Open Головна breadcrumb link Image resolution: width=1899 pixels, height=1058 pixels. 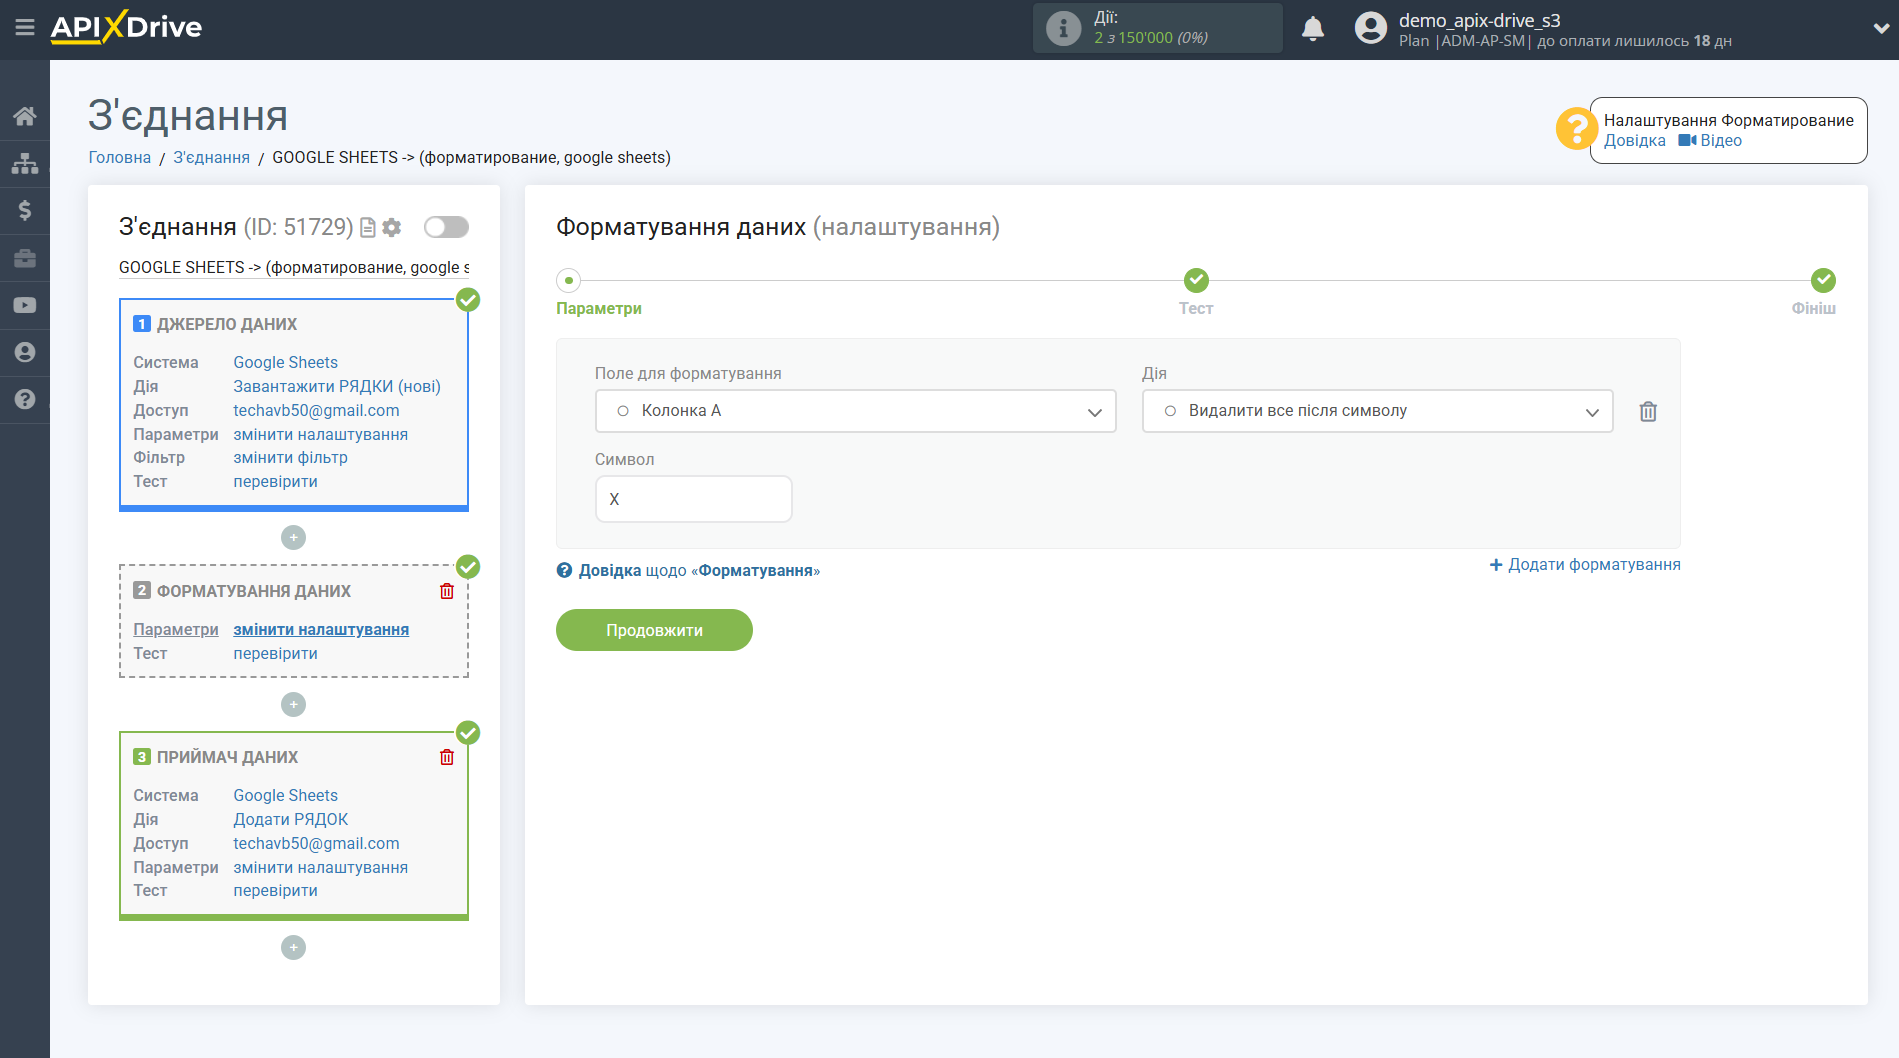click(x=120, y=158)
